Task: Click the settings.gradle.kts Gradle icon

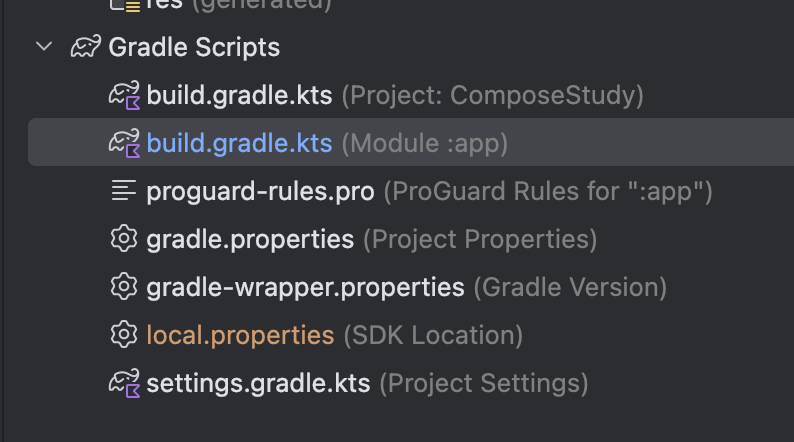Action: [124, 383]
